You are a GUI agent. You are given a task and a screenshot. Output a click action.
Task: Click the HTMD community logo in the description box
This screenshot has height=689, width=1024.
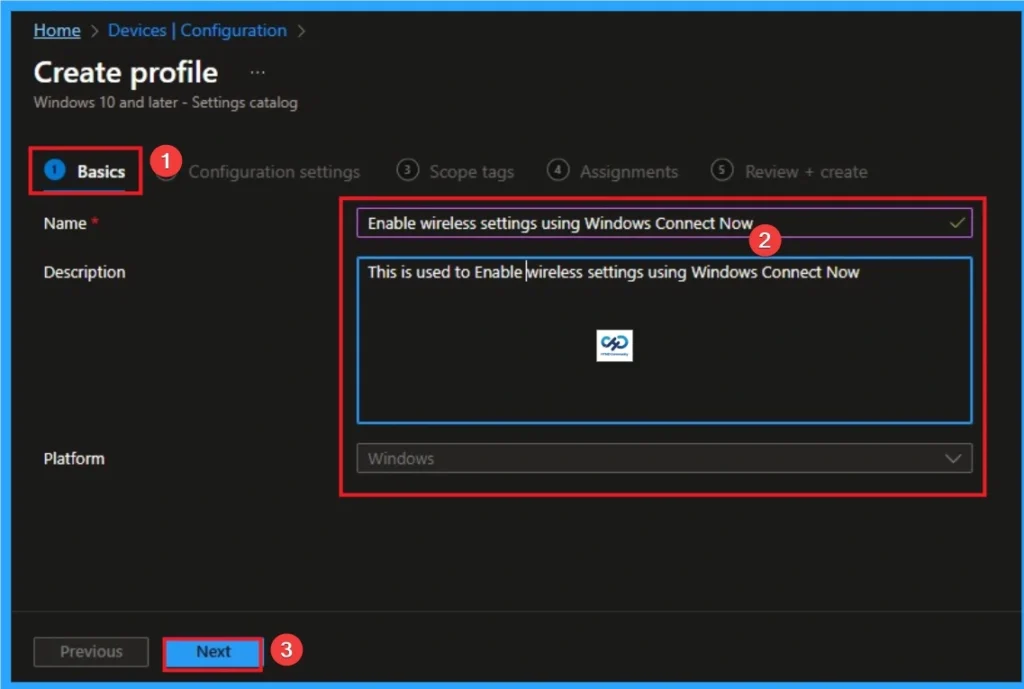click(614, 344)
